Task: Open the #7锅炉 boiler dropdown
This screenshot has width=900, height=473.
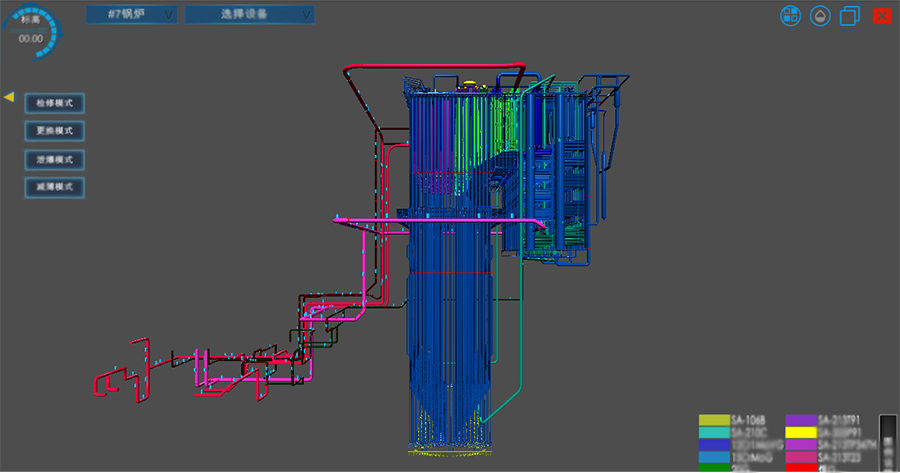Action: 131,14
